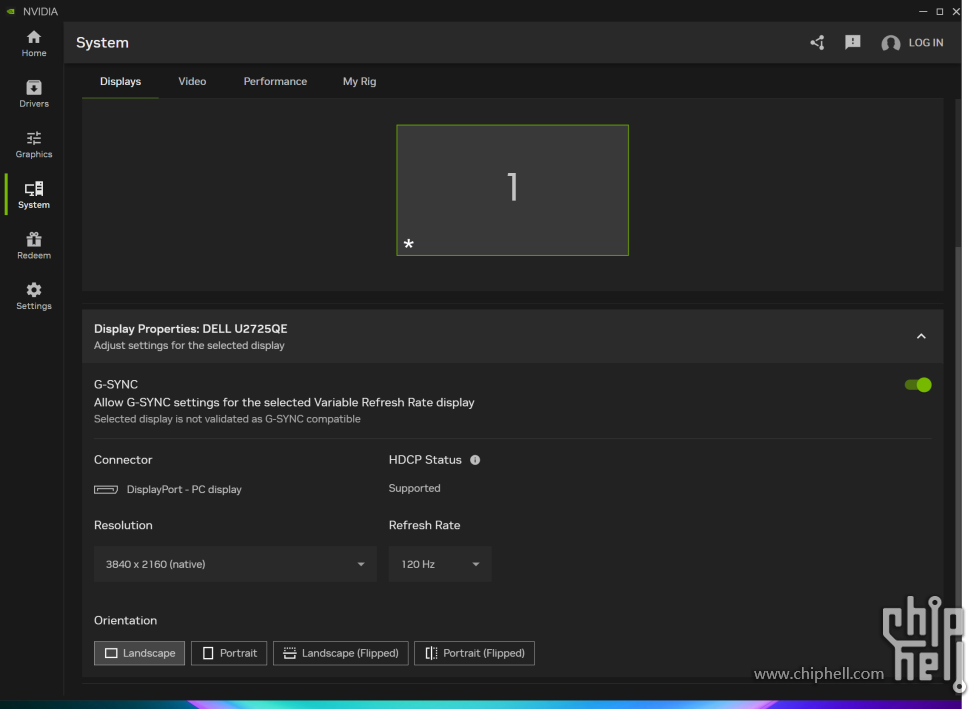Minimize the NVIDIA window
The image size is (980, 709).
[x=923, y=11]
